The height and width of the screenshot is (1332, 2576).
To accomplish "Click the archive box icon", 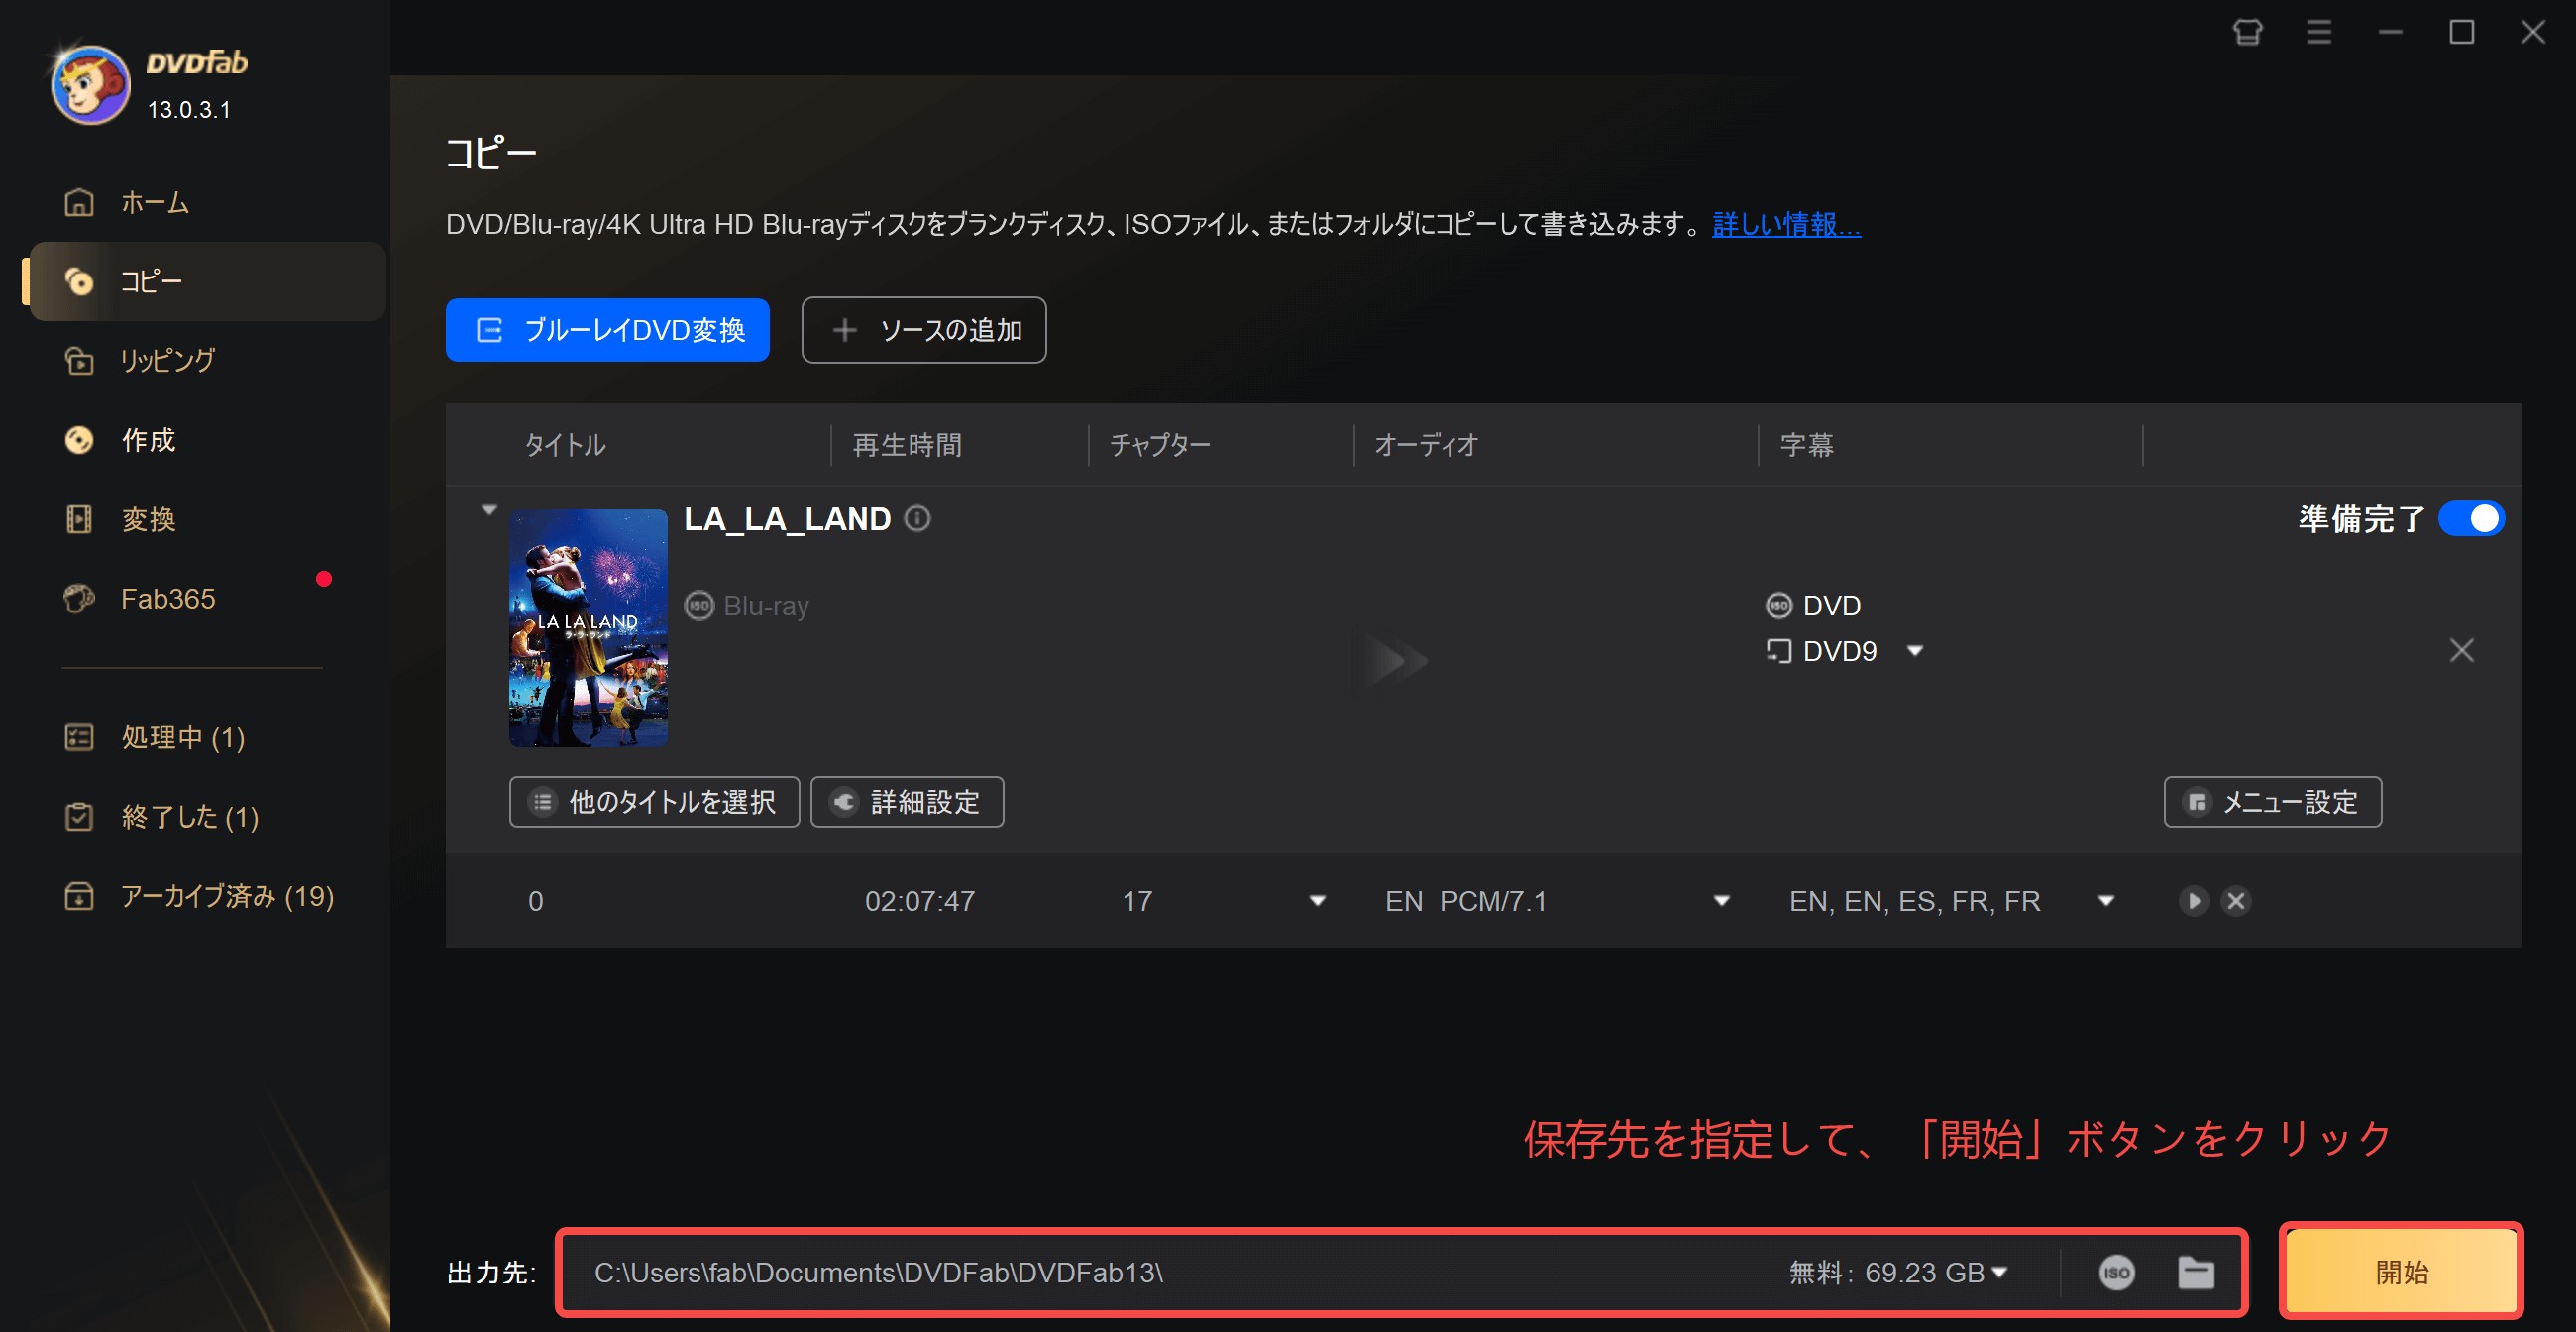I will (79, 895).
